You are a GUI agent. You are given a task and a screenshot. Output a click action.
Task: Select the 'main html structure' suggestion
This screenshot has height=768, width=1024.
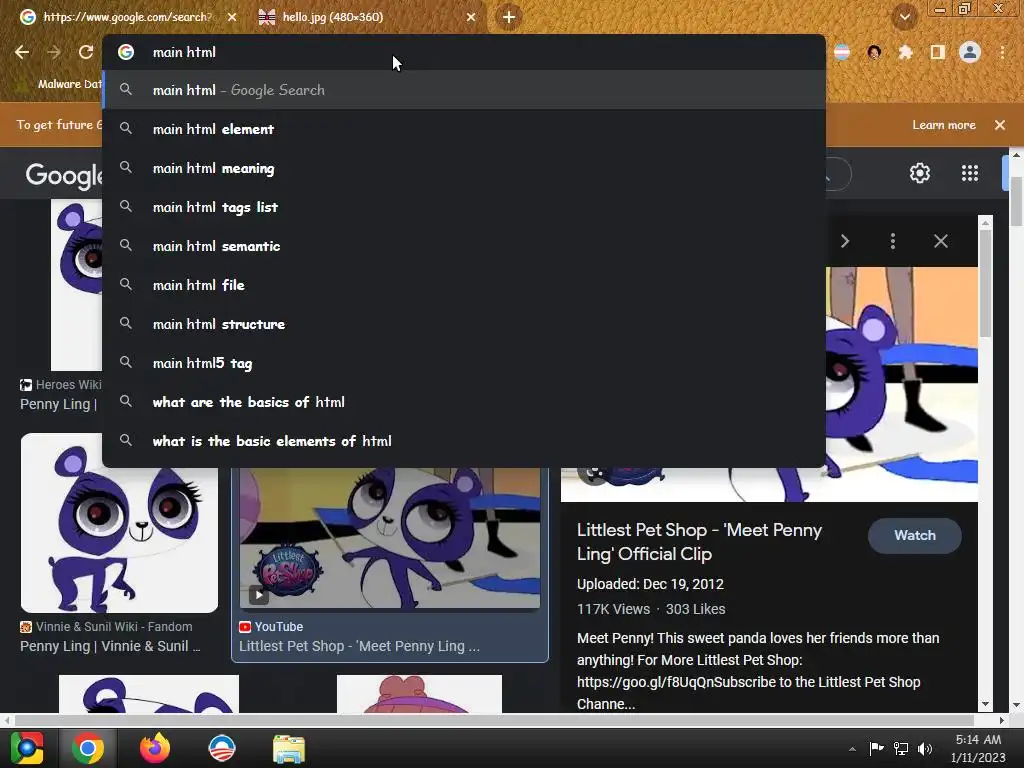(464, 324)
